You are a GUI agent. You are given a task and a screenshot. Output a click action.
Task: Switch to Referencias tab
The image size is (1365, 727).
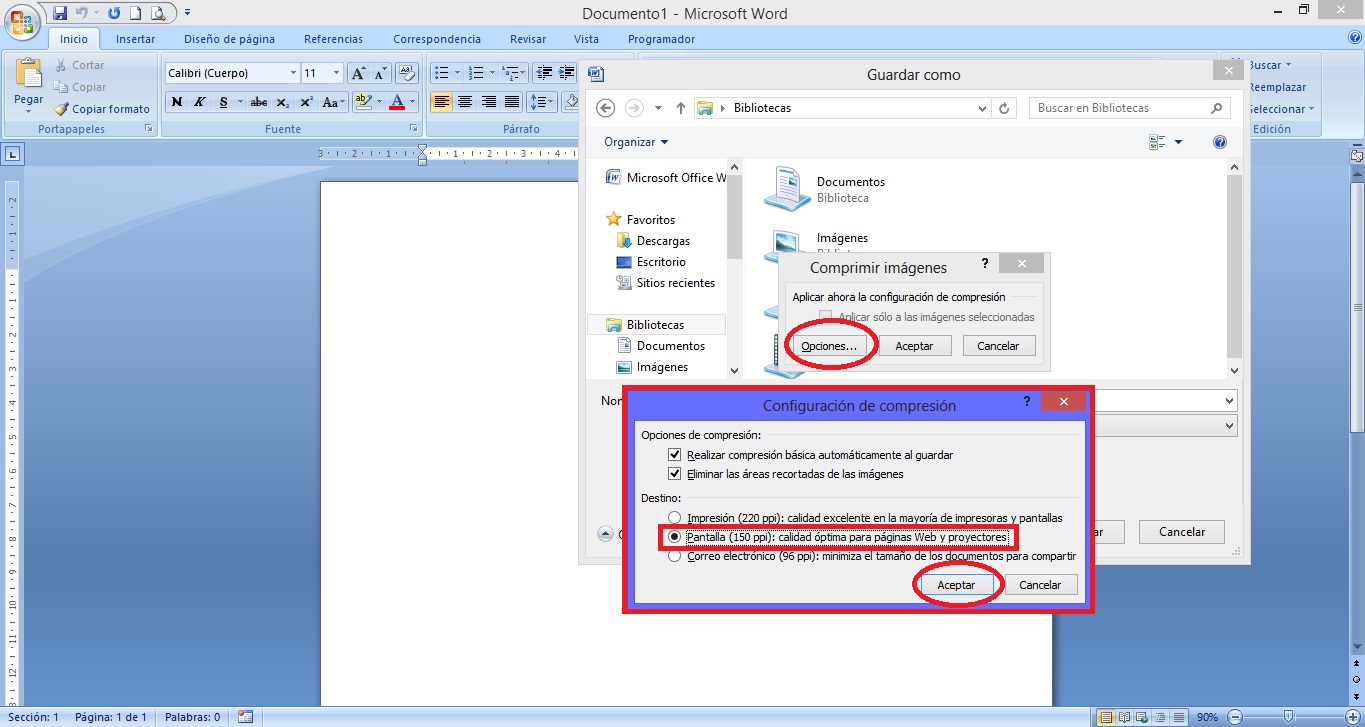tap(334, 39)
